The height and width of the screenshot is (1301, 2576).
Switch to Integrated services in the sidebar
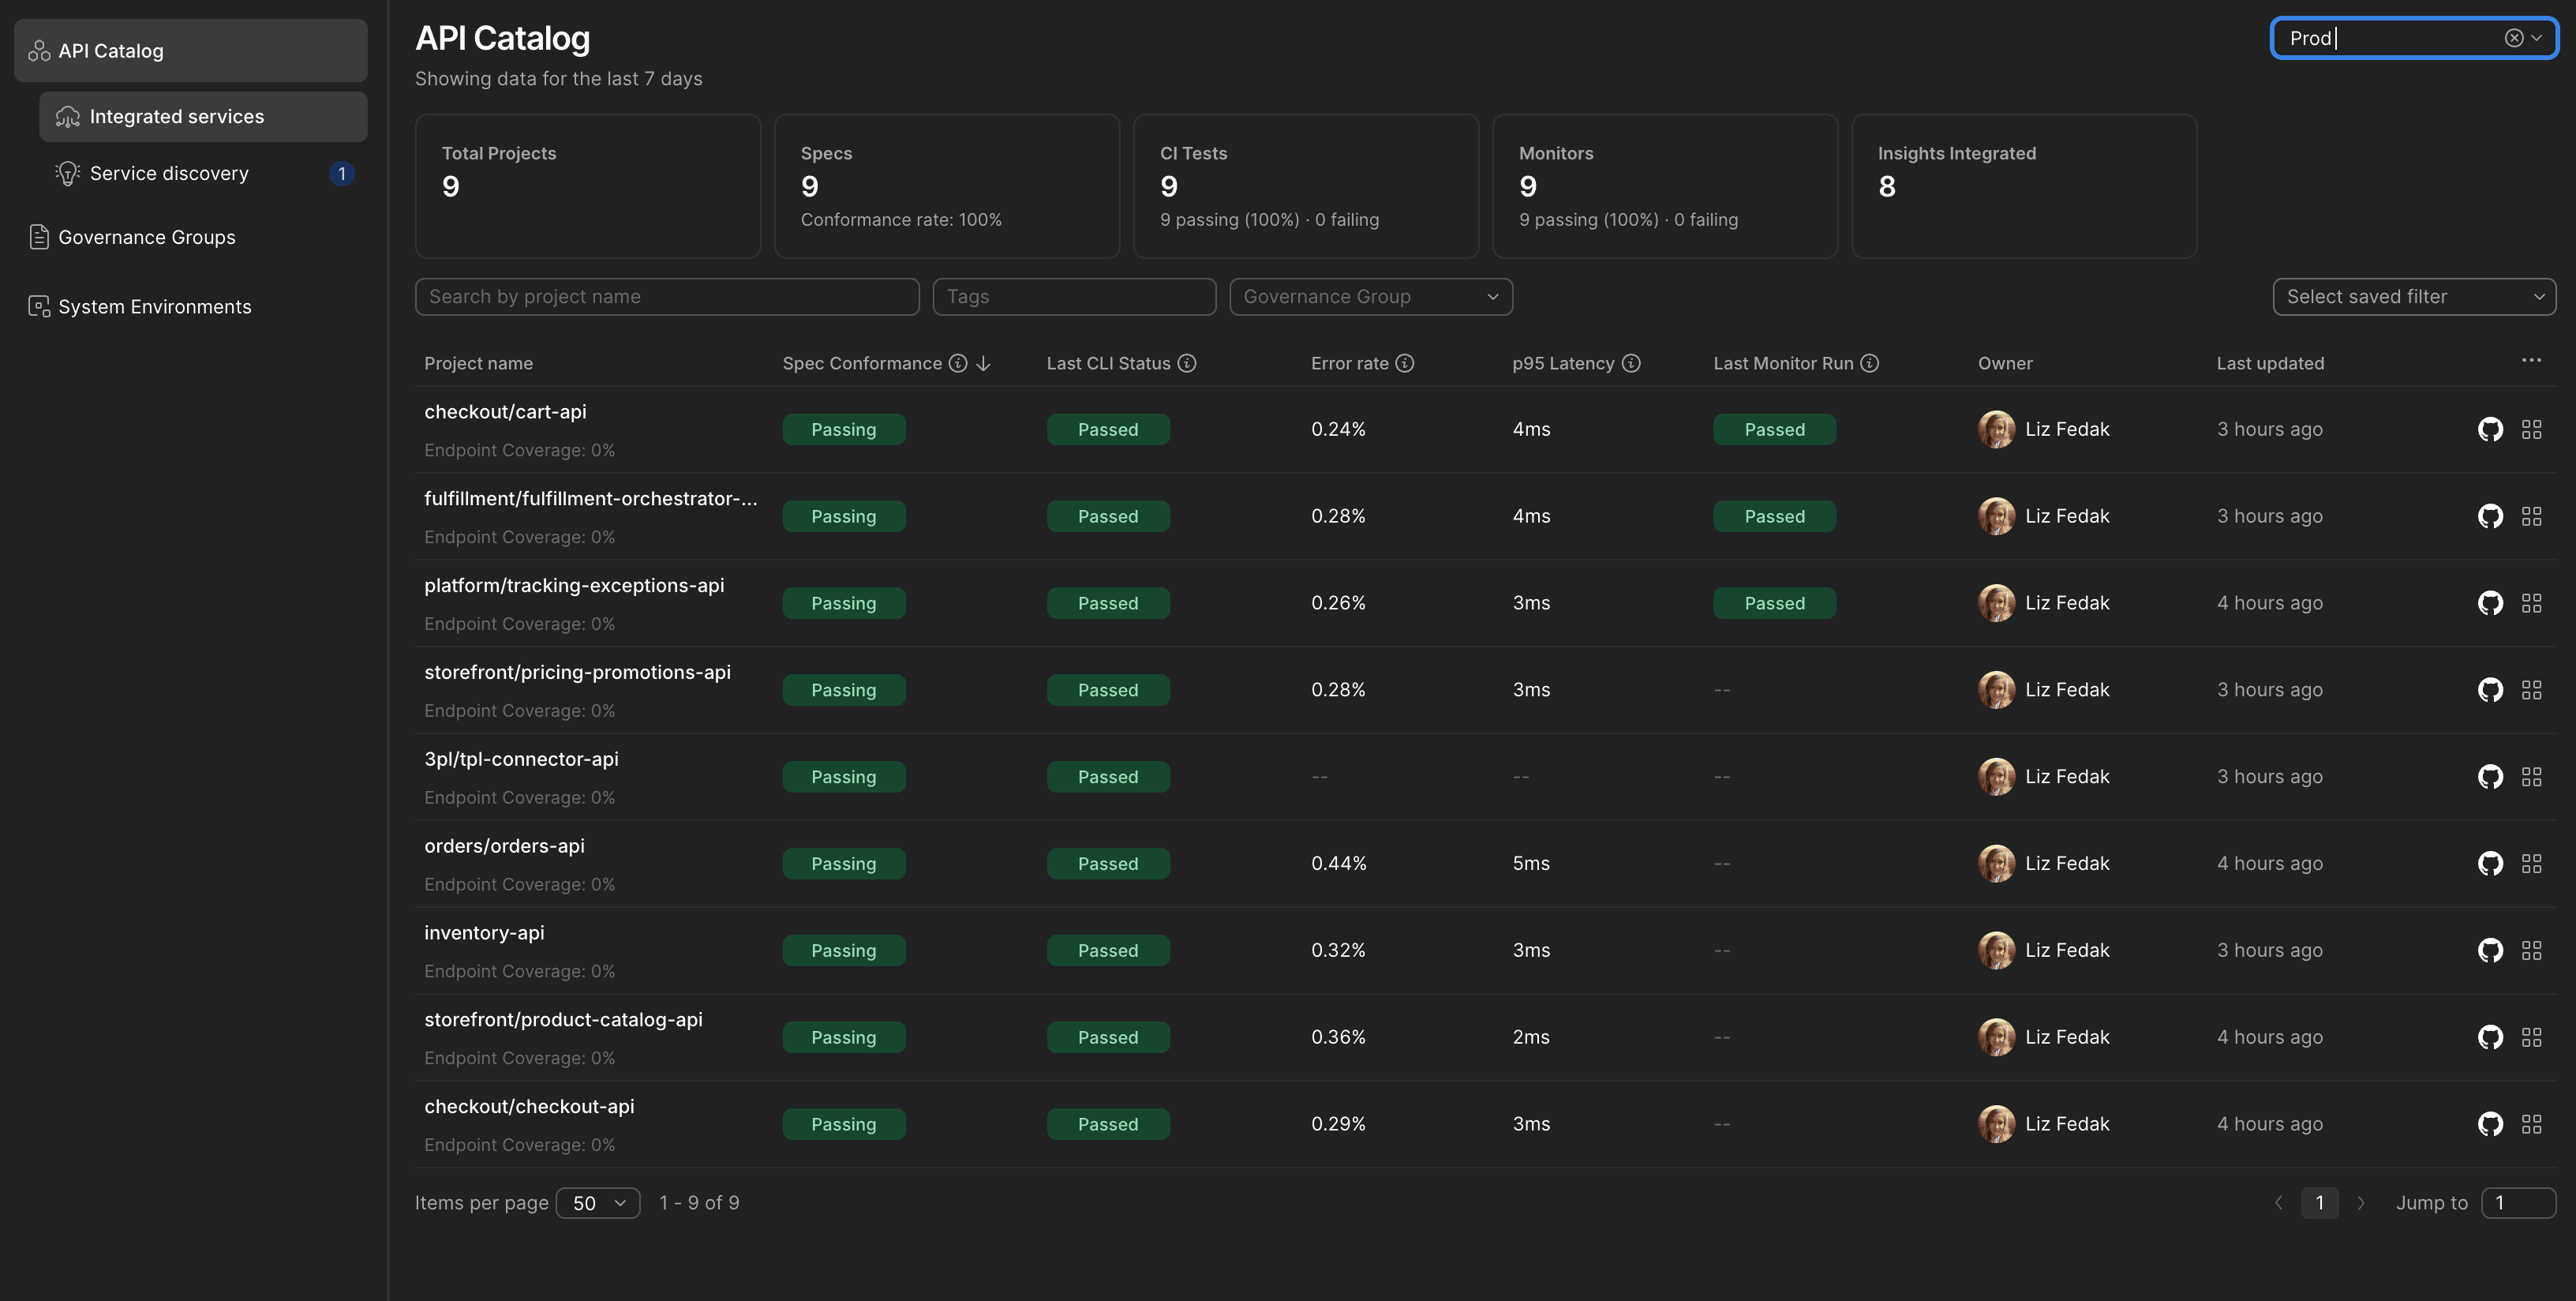[x=177, y=116]
